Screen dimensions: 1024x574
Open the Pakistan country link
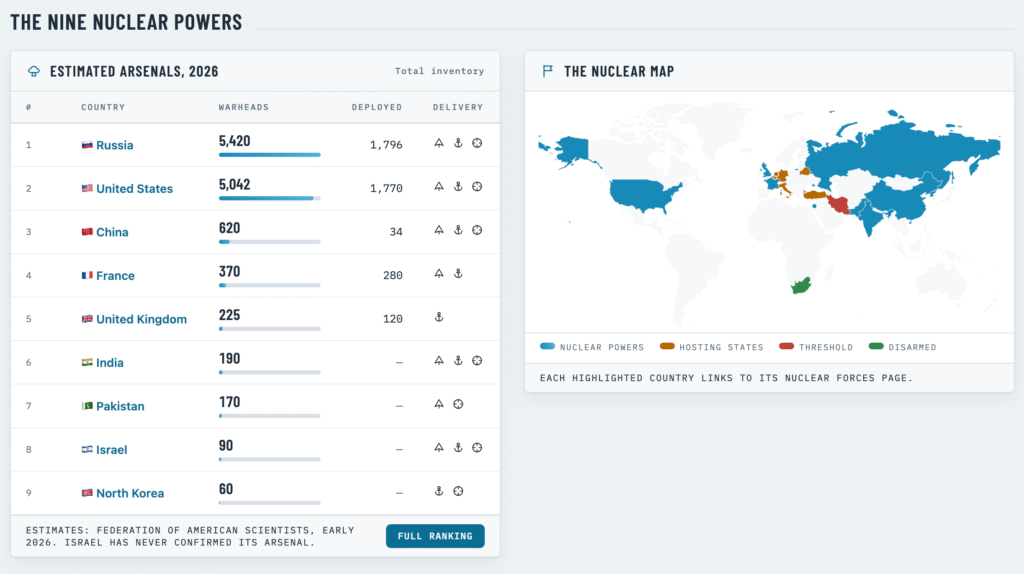120,406
